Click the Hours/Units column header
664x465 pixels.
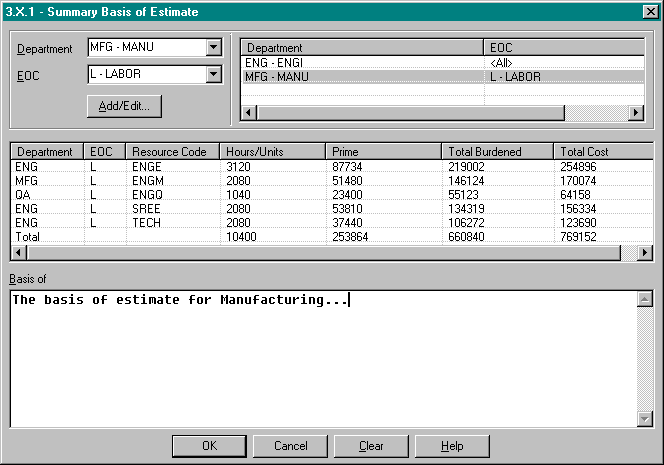272,152
